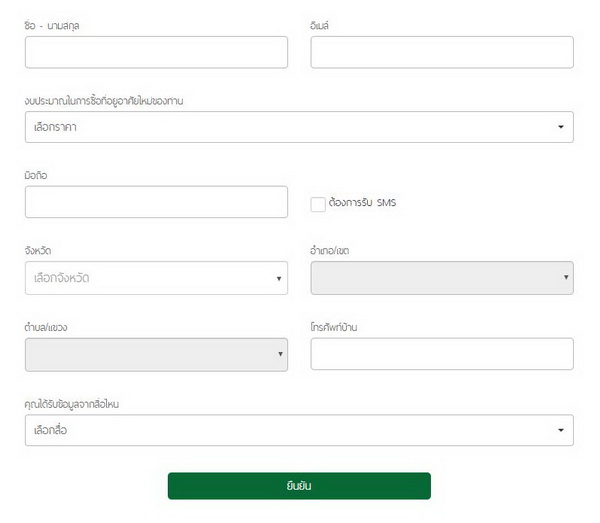Expand the เลือกจังหวัด province dropdown
Image resolution: width=600 pixels, height=523 pixels.
pyautogui.click(x=156, y=278)
